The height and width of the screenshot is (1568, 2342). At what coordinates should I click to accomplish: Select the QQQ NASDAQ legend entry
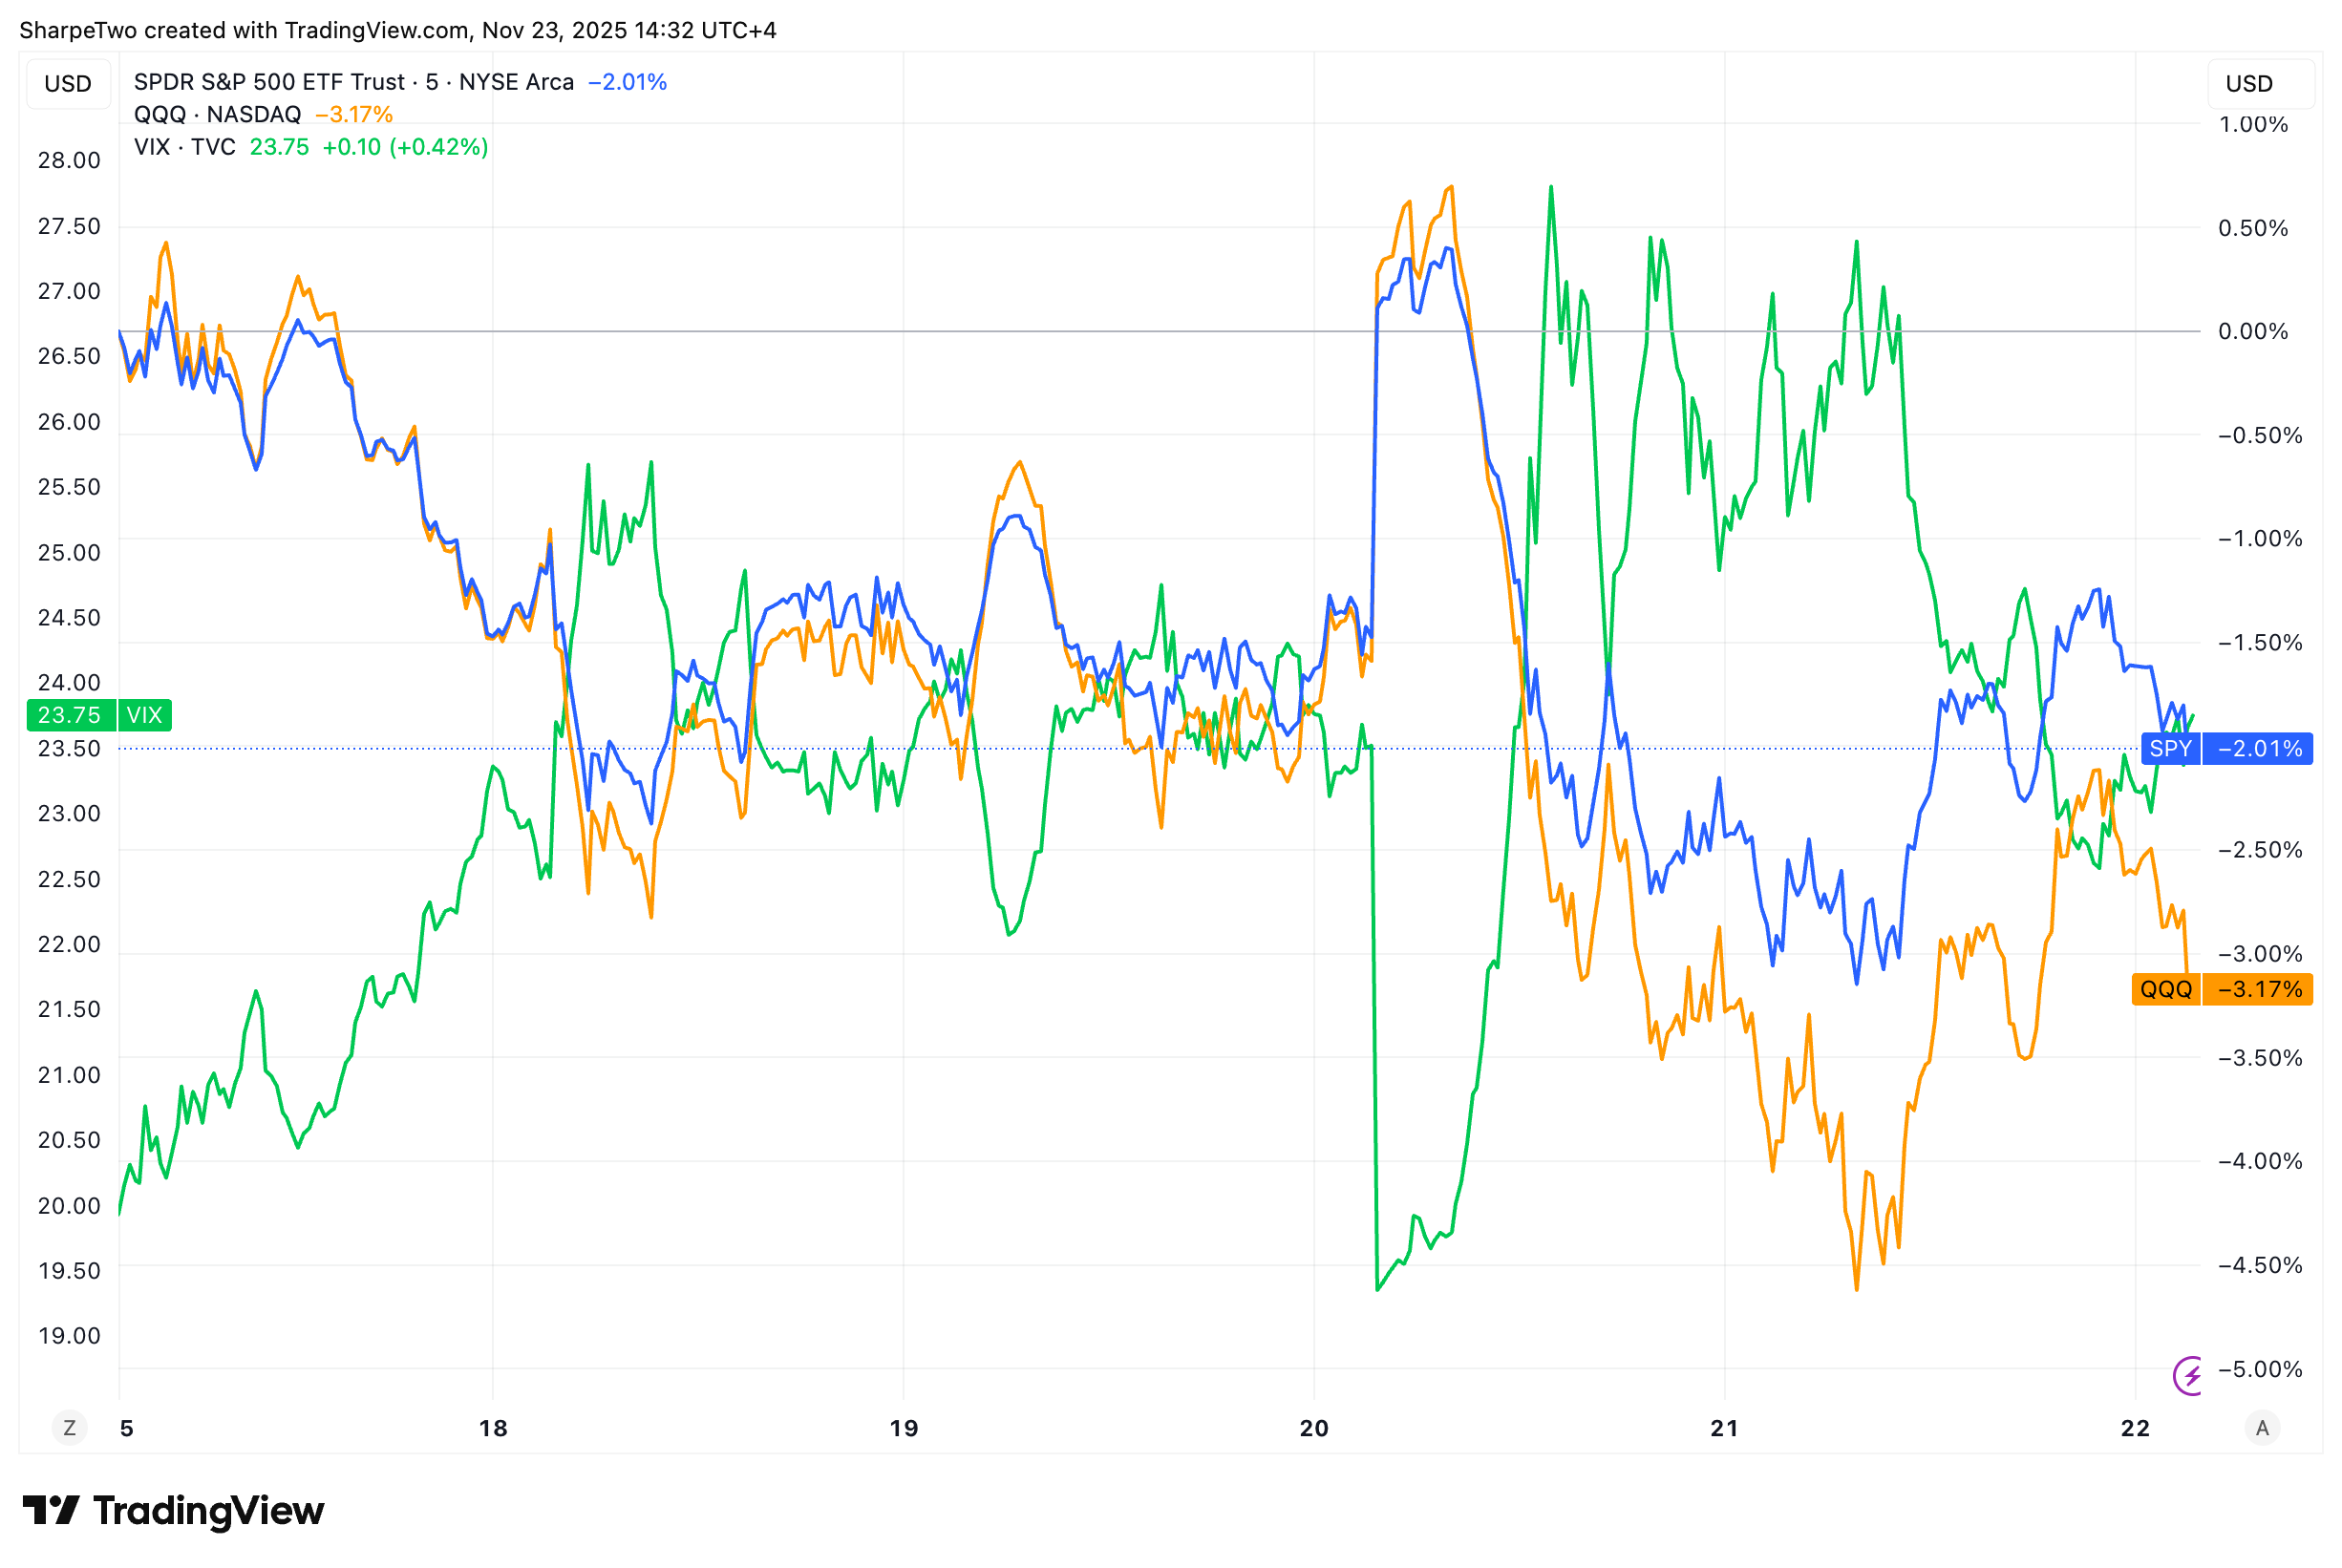(217, 114)
